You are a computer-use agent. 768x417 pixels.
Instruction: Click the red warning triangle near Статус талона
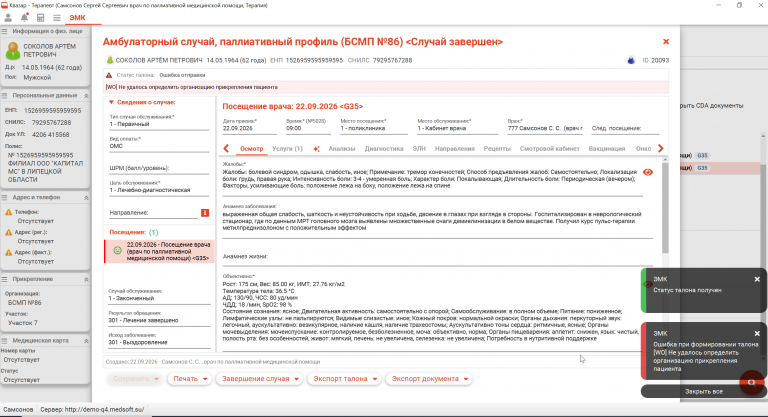point(109,75)
